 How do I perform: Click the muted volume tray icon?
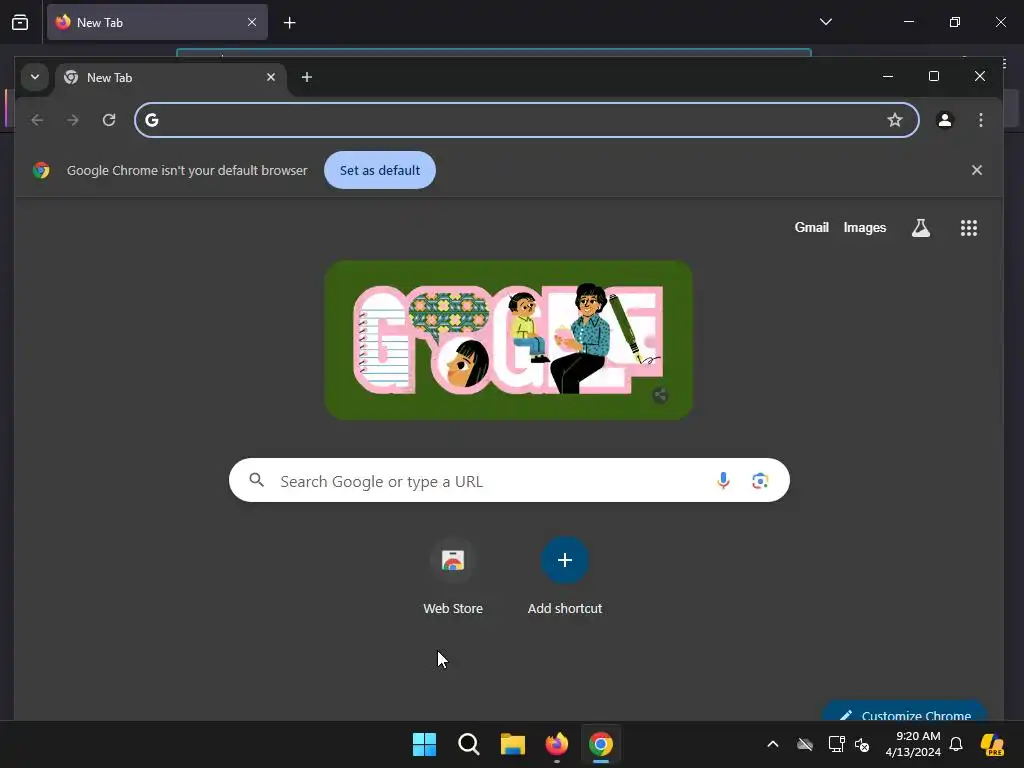pyautogui.click(x=862, y=744)
